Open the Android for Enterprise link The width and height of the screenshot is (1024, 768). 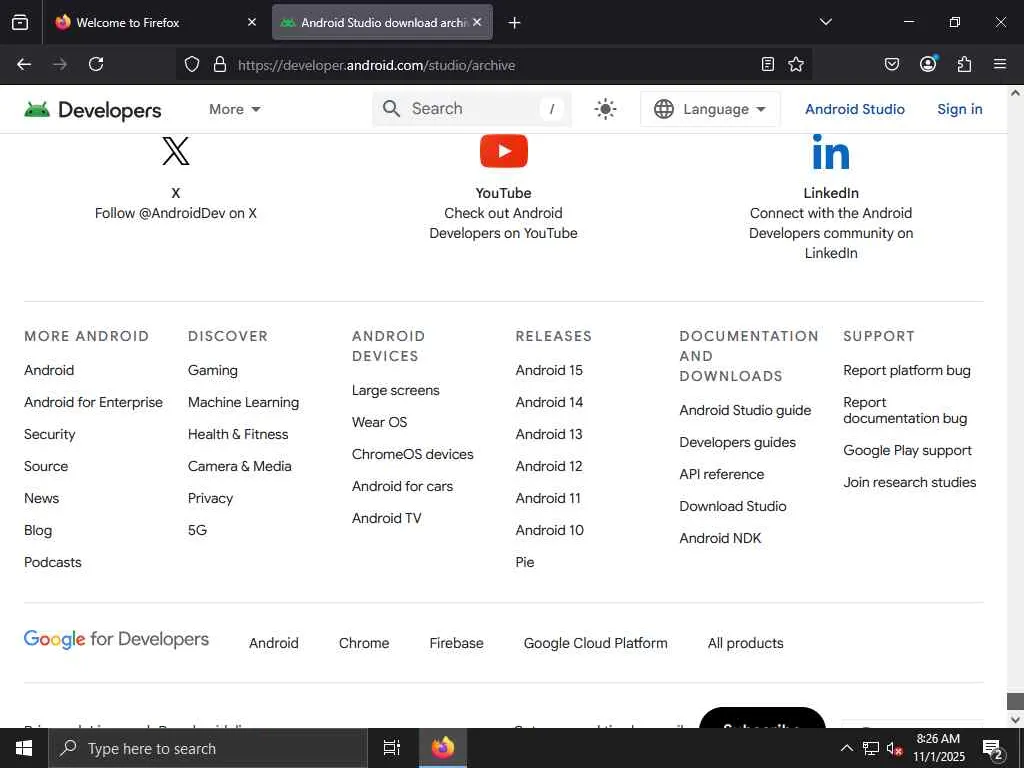tap(93, 402)
